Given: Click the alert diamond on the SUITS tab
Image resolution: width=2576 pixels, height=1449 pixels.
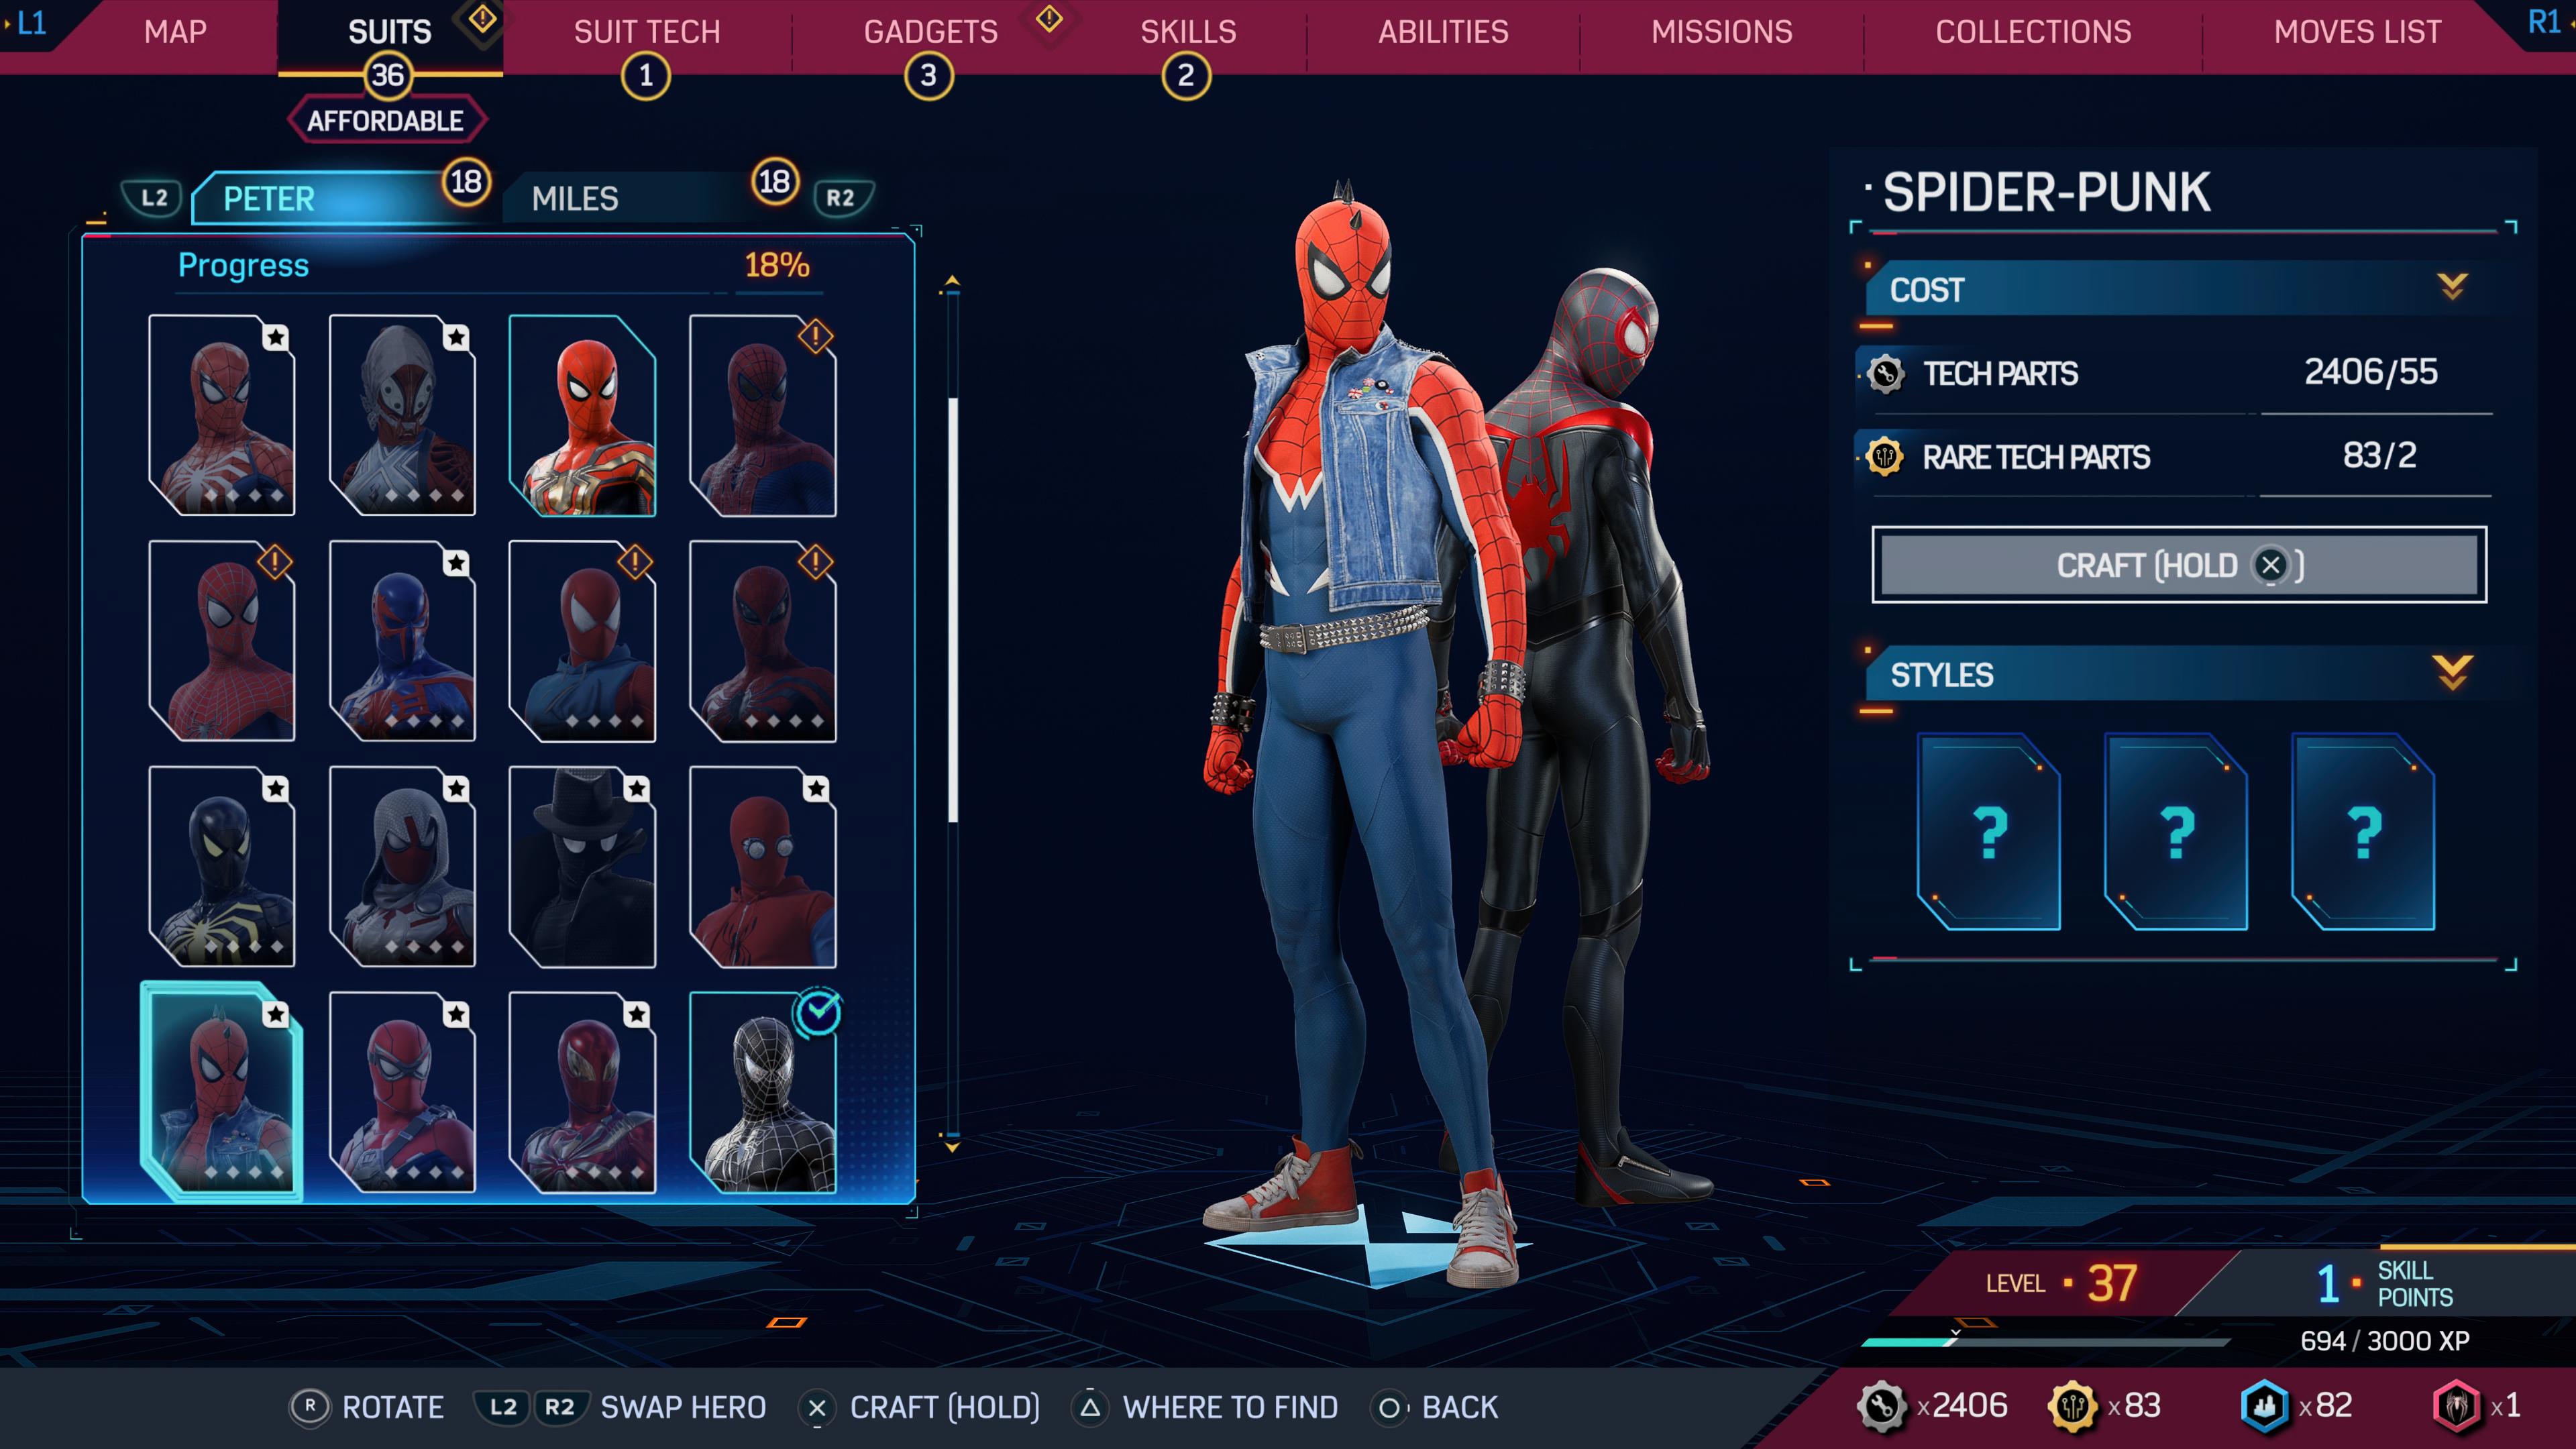Looking at the screenshot, I should click(x=482, y=18).
